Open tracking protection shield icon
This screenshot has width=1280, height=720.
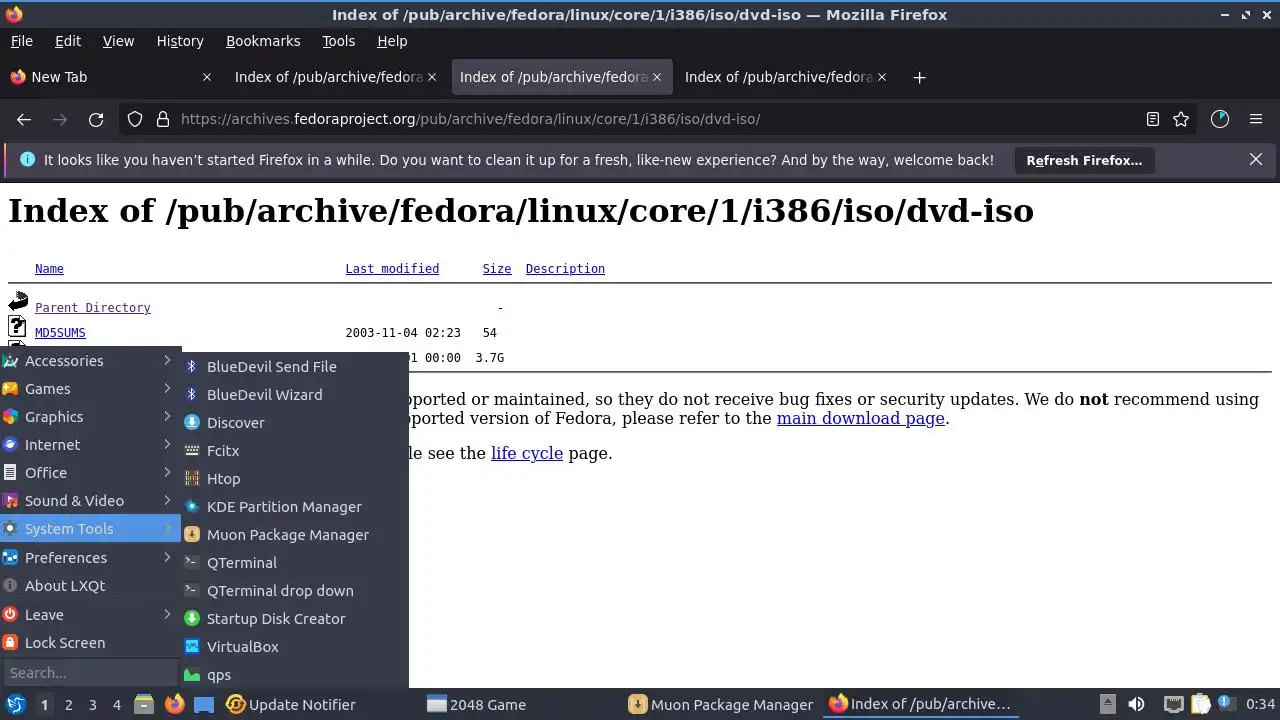point(135,119)
